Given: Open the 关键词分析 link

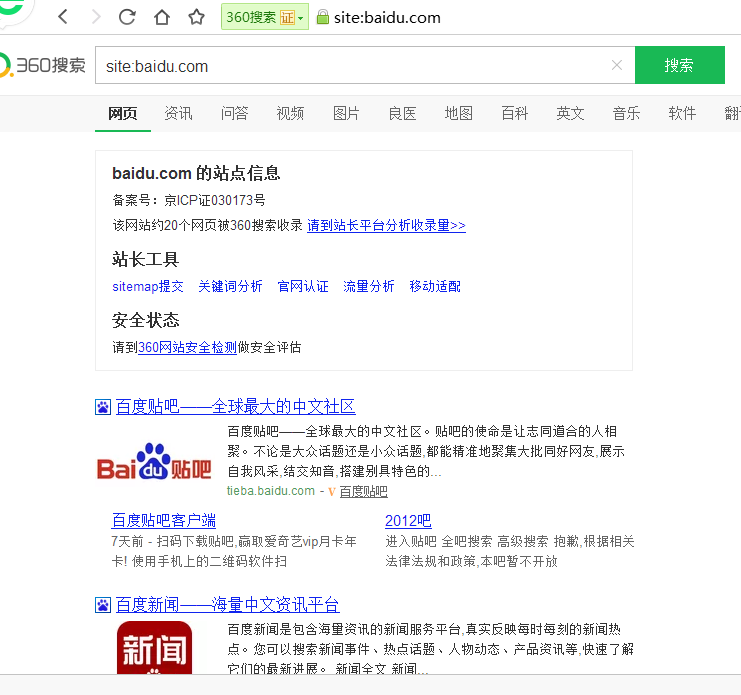Looking at the screenshot, I should pyautogui.click(x=230, y=286).
